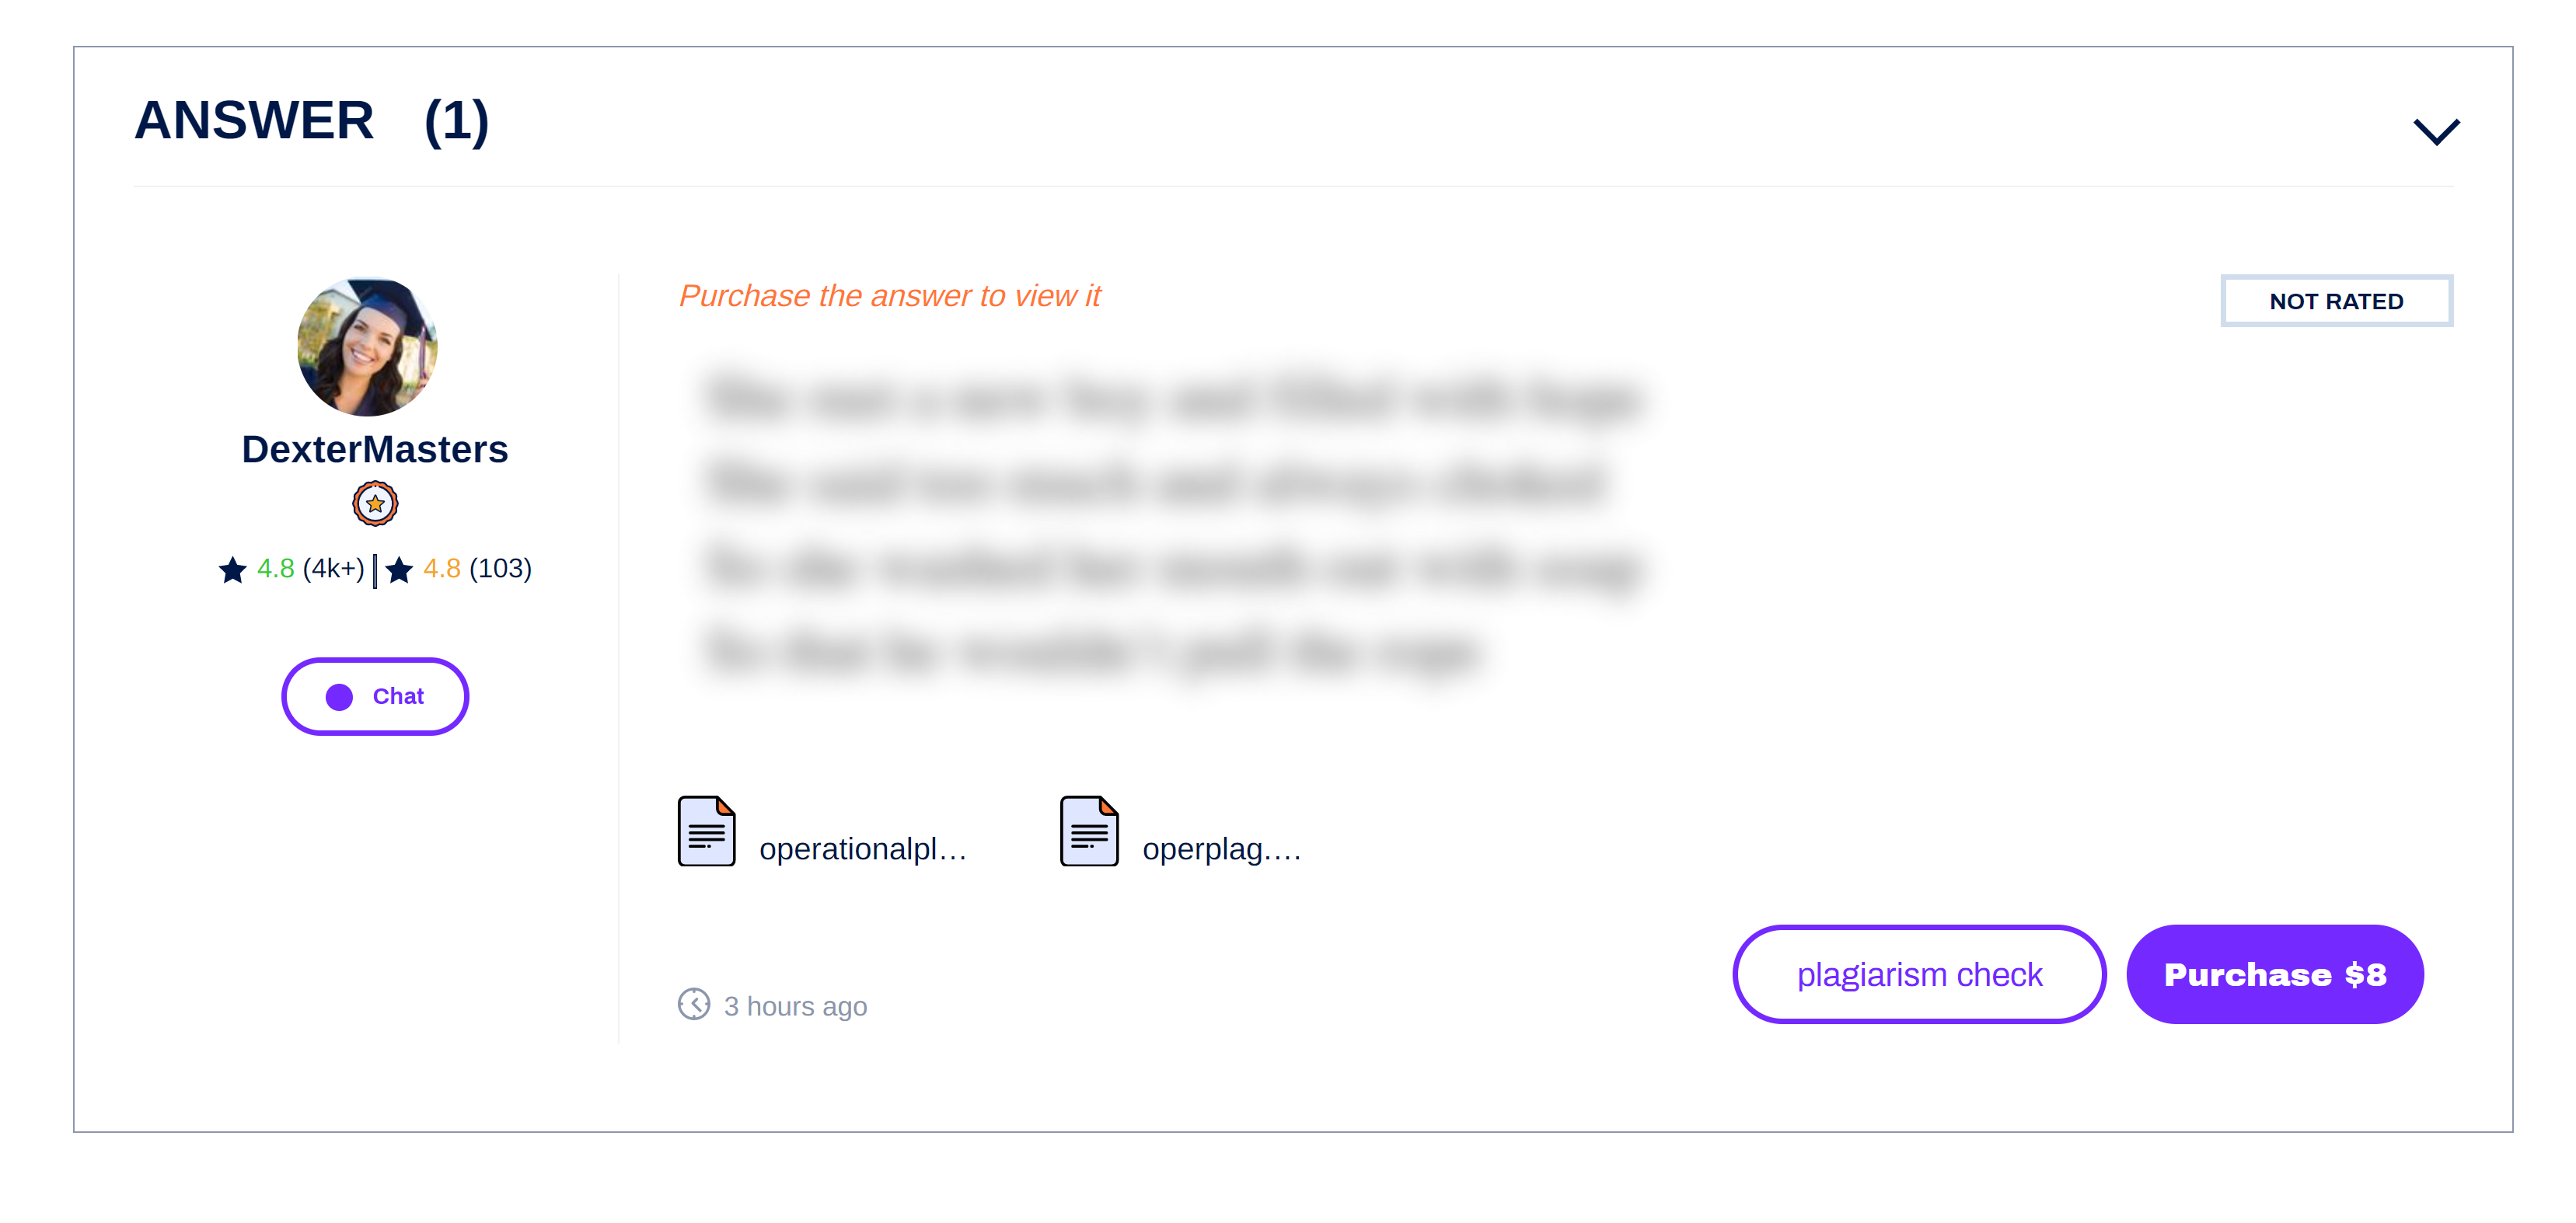The height and width of the screenshot is (1223, 2576).
Task: Run the plagiarism check
Action: 1919,974
